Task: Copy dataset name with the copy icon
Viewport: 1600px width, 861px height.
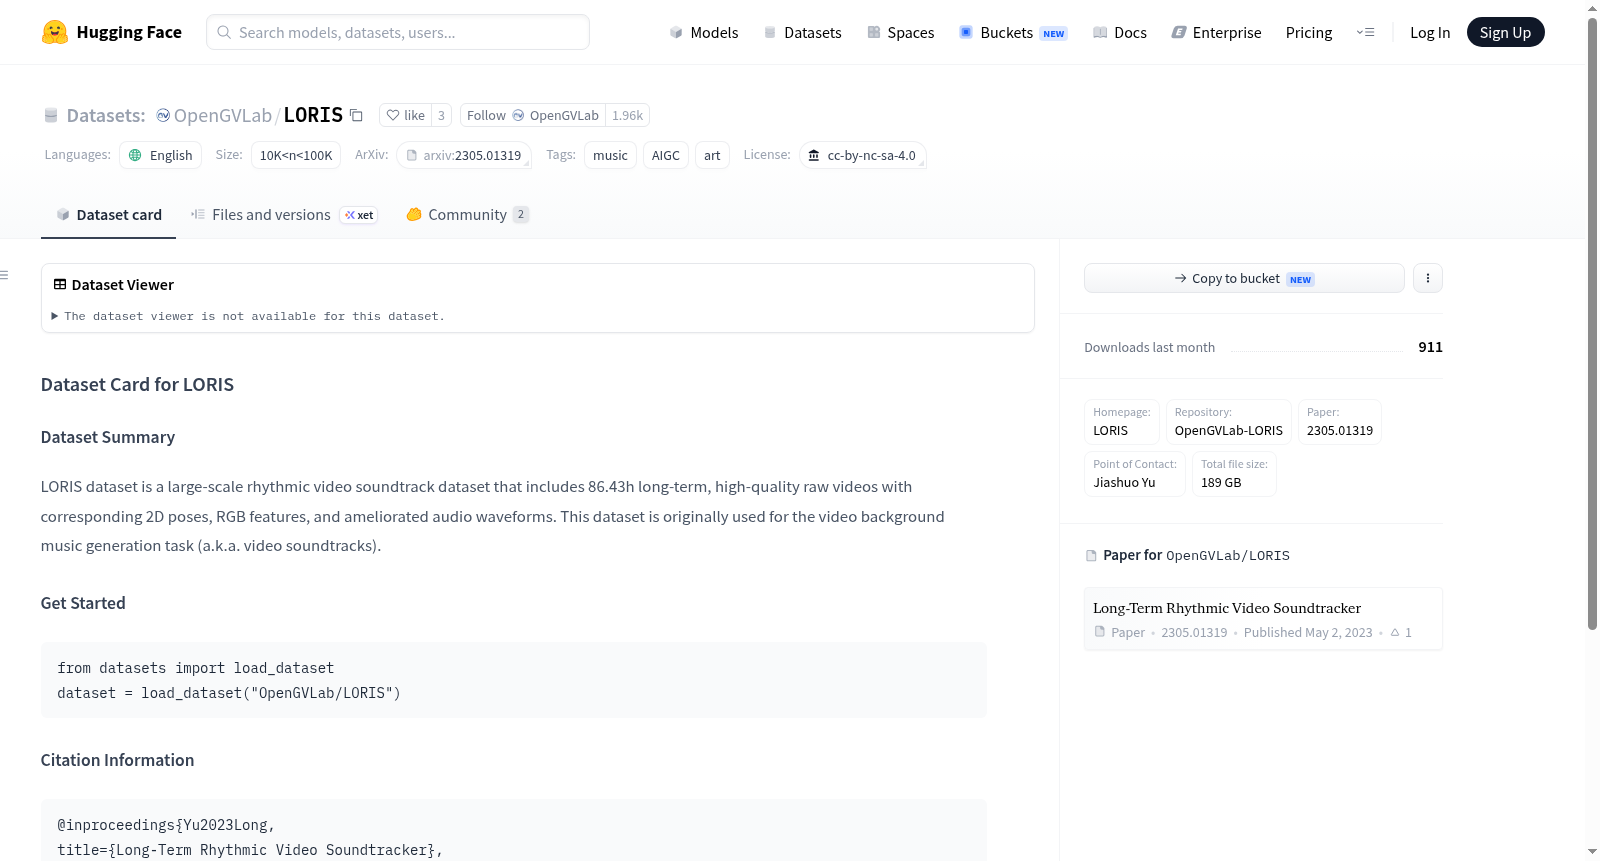Action: [x=356, y=115]
